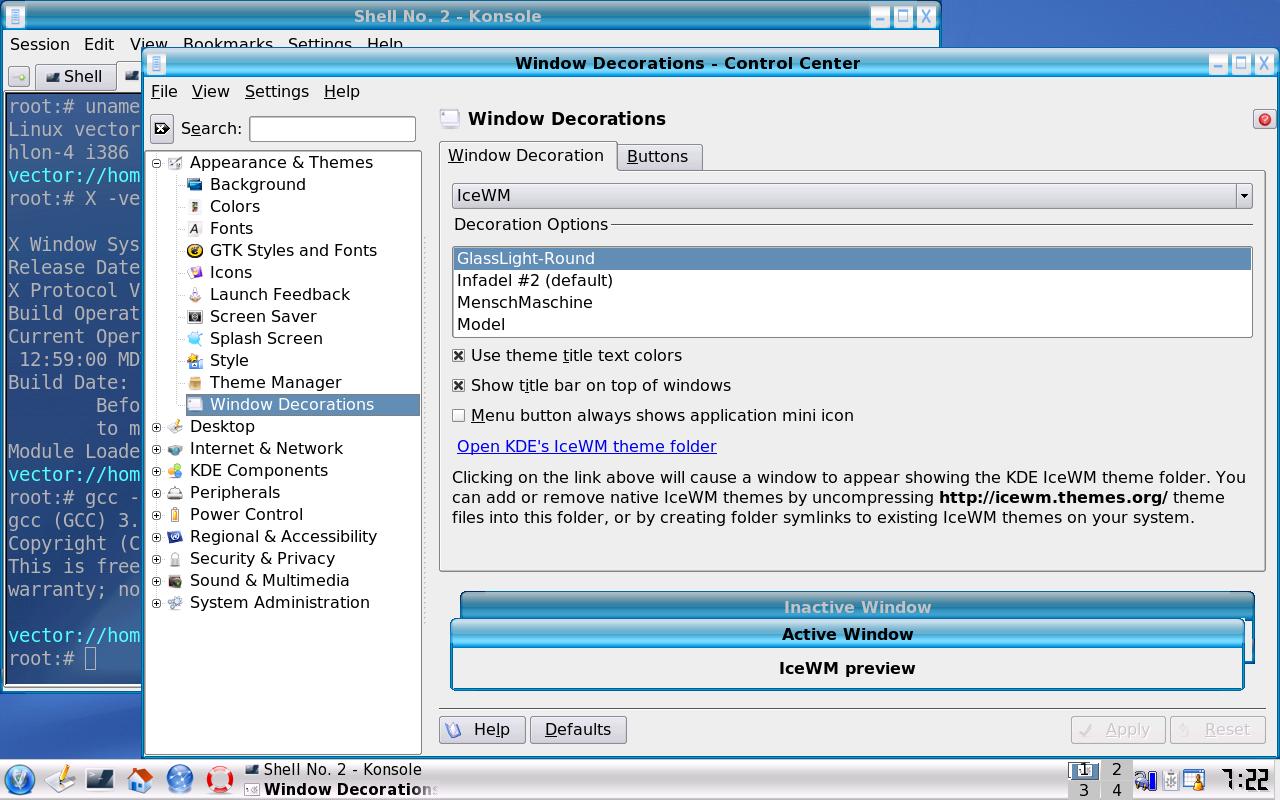
Task: Select the Security & Privacy lock icon
Action: coord(175,558)
